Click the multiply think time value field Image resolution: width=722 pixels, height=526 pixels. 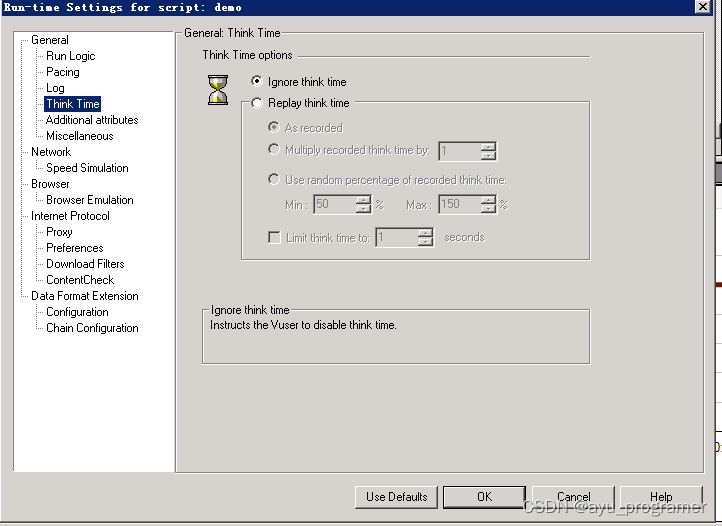click(x=460, y=151)
